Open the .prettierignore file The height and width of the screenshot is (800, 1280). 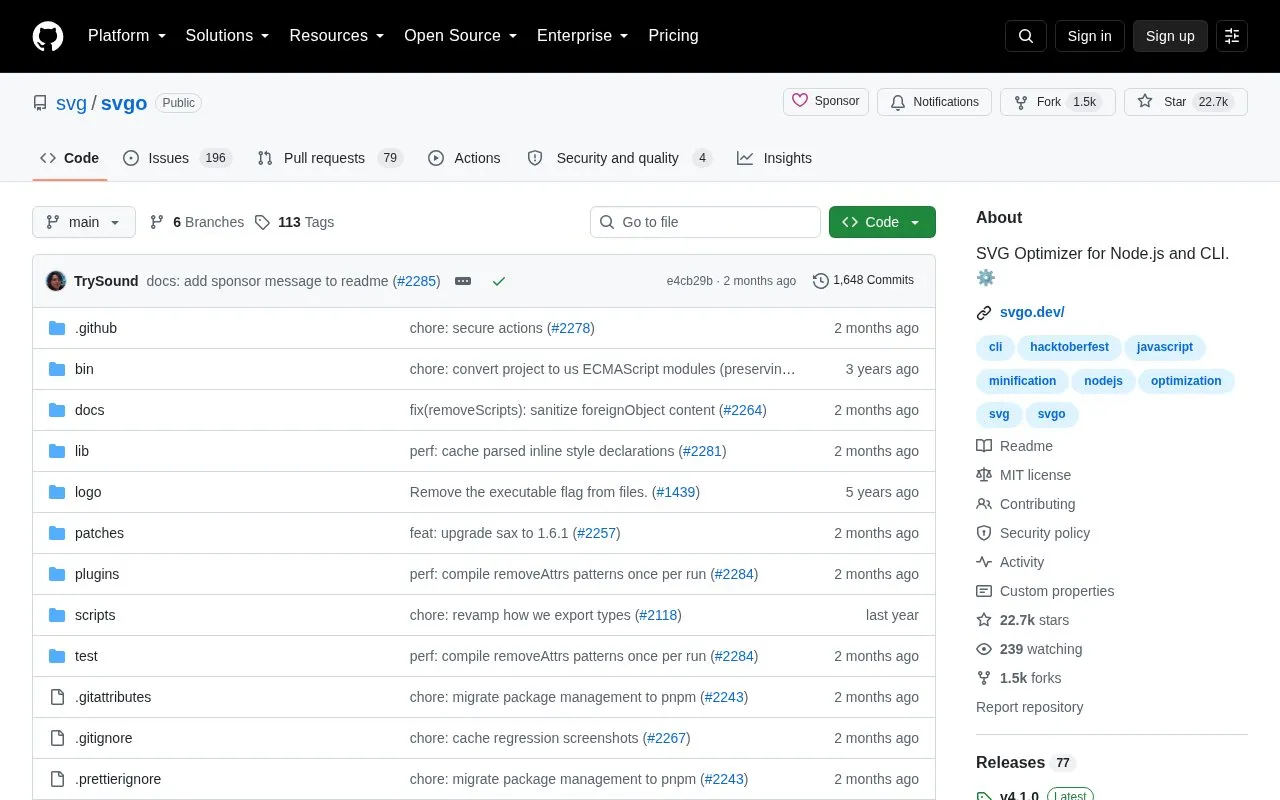click(x=118, y=779)
